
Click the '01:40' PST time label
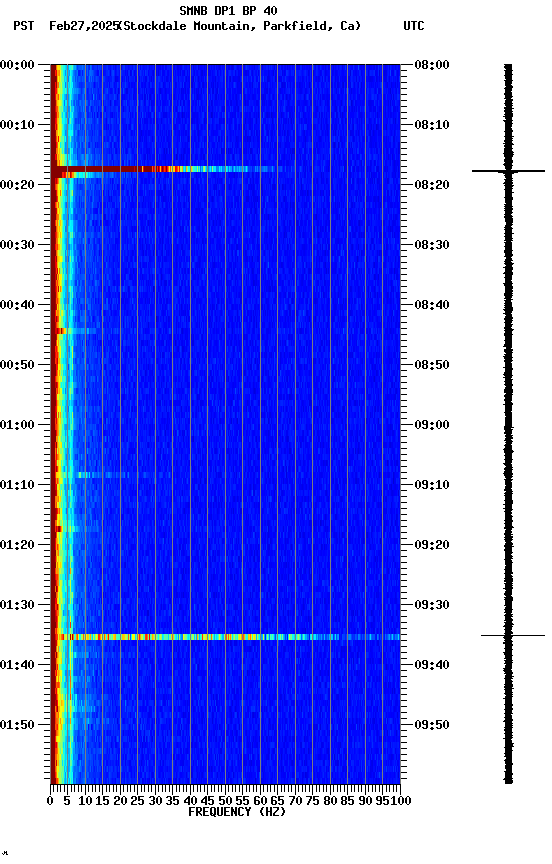tap(17, 666)
